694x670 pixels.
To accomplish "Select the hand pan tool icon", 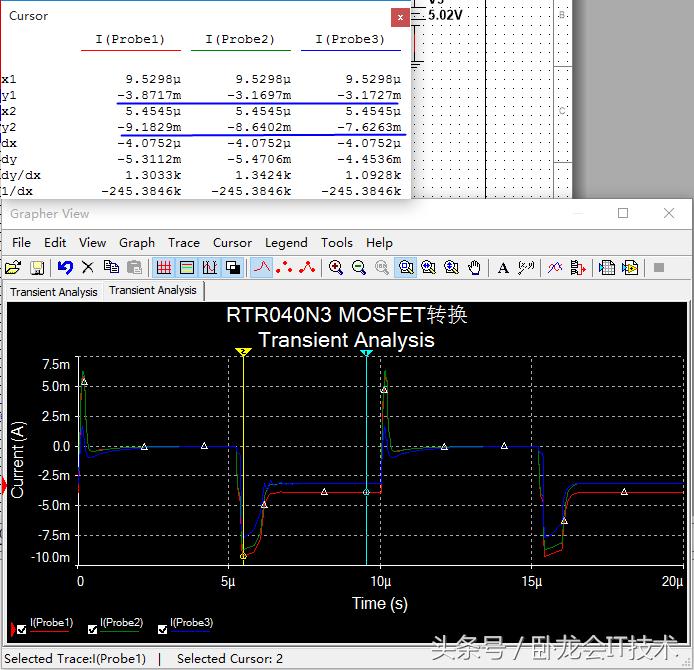I will [x=475, y=267].
